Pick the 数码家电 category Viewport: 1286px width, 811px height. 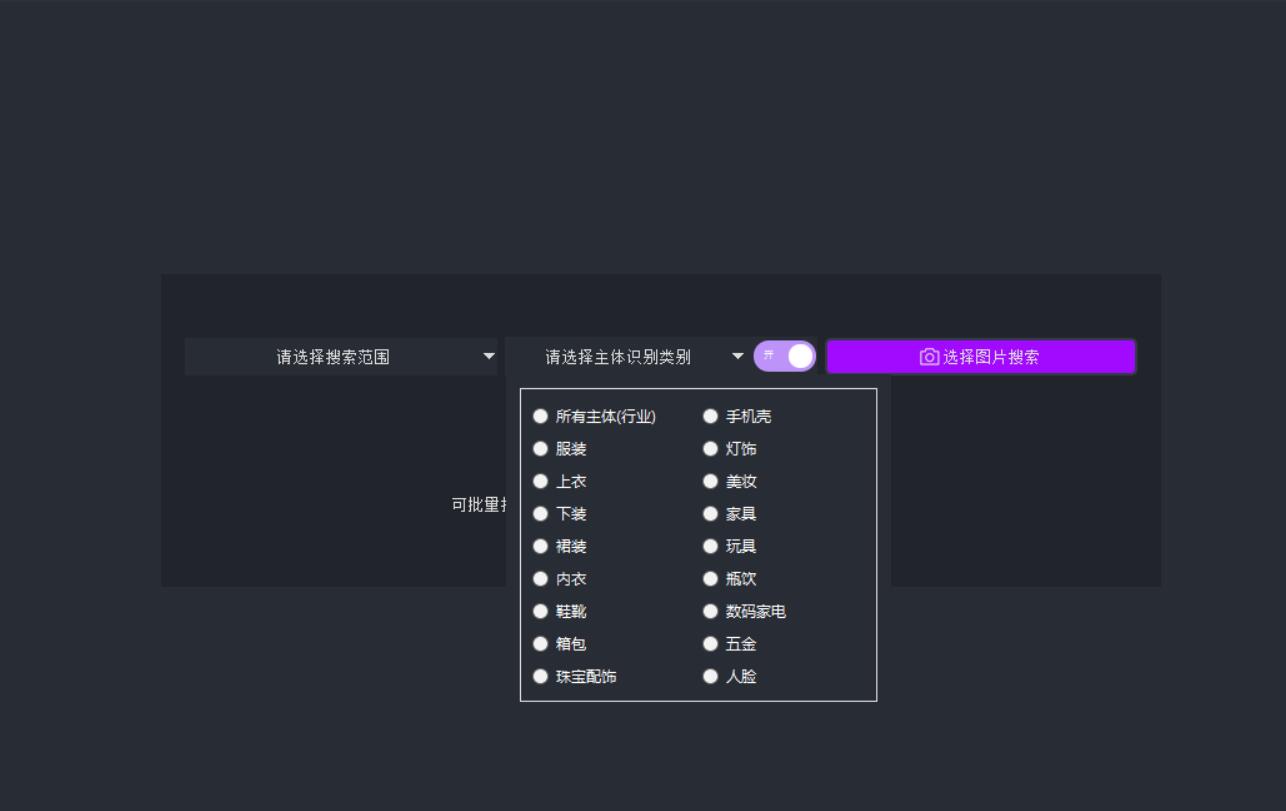click(710, 611)
